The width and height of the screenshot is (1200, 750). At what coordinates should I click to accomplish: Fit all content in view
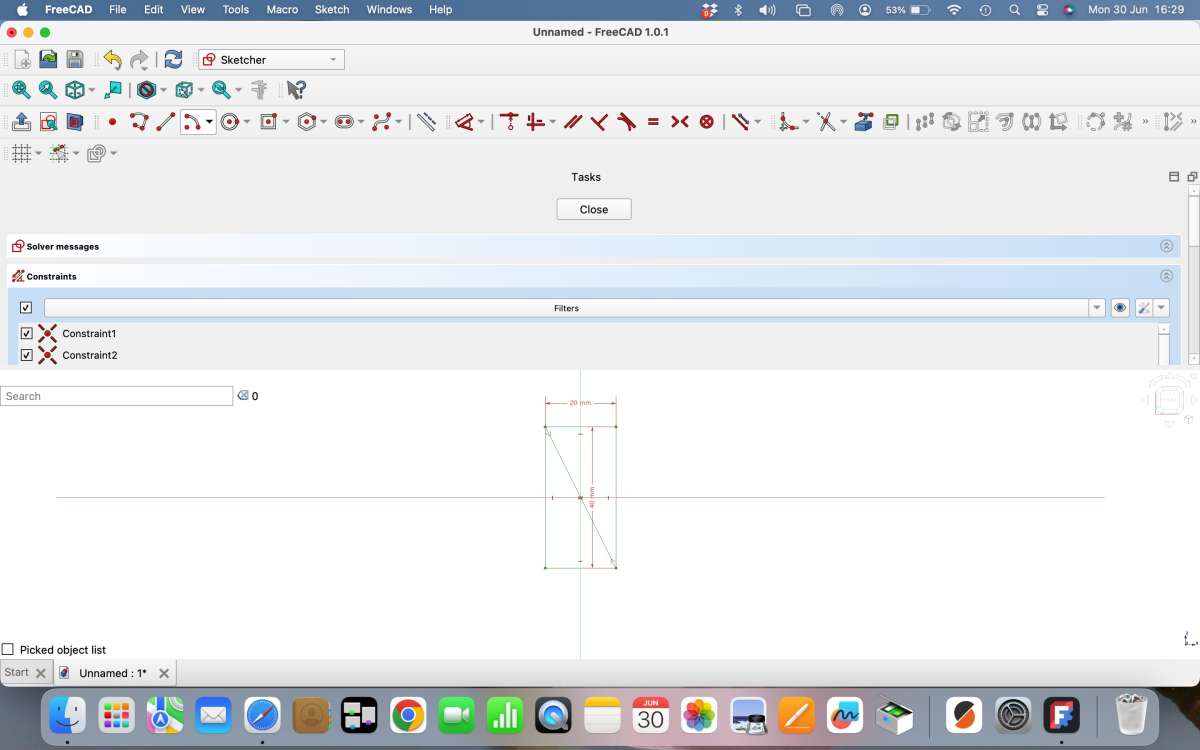(x=21, y=90)
